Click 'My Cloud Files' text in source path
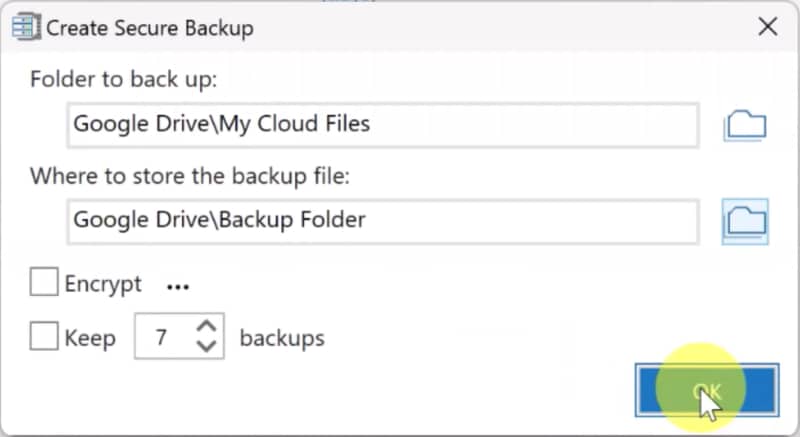The height and width of the screenshot is (437, 800). coord(298,125)
